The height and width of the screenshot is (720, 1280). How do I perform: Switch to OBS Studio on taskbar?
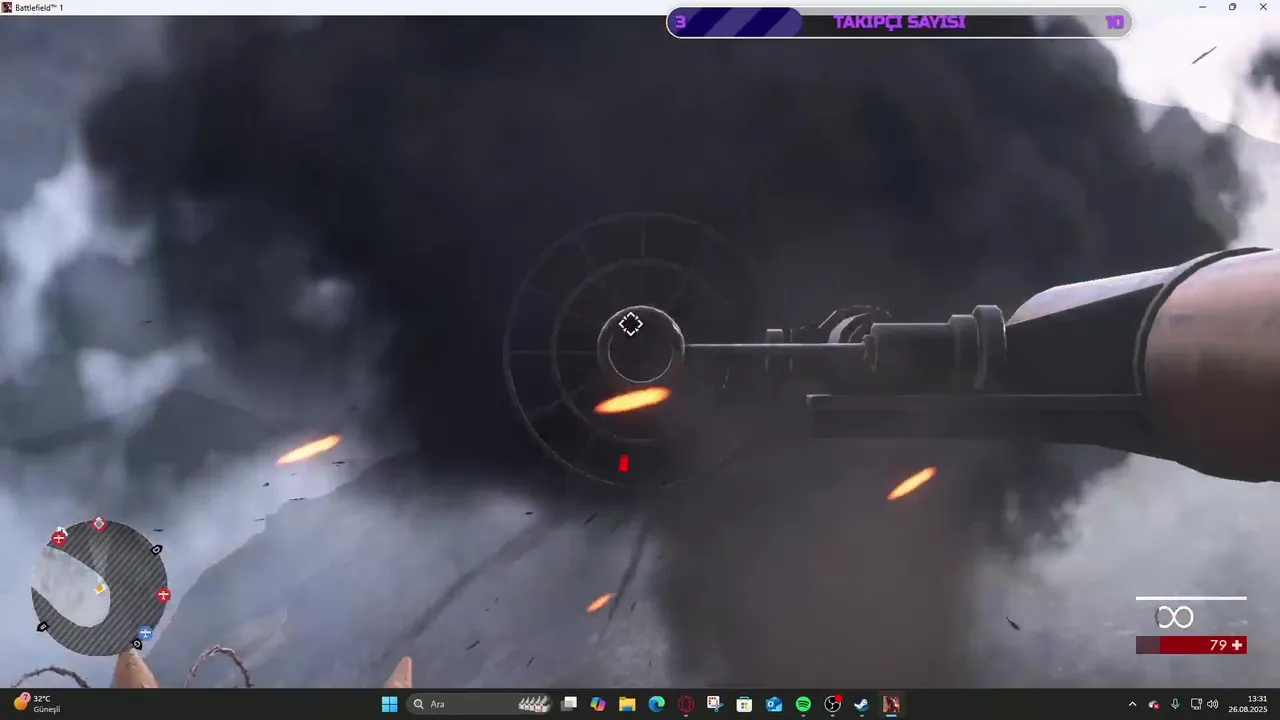pos(832,704)
